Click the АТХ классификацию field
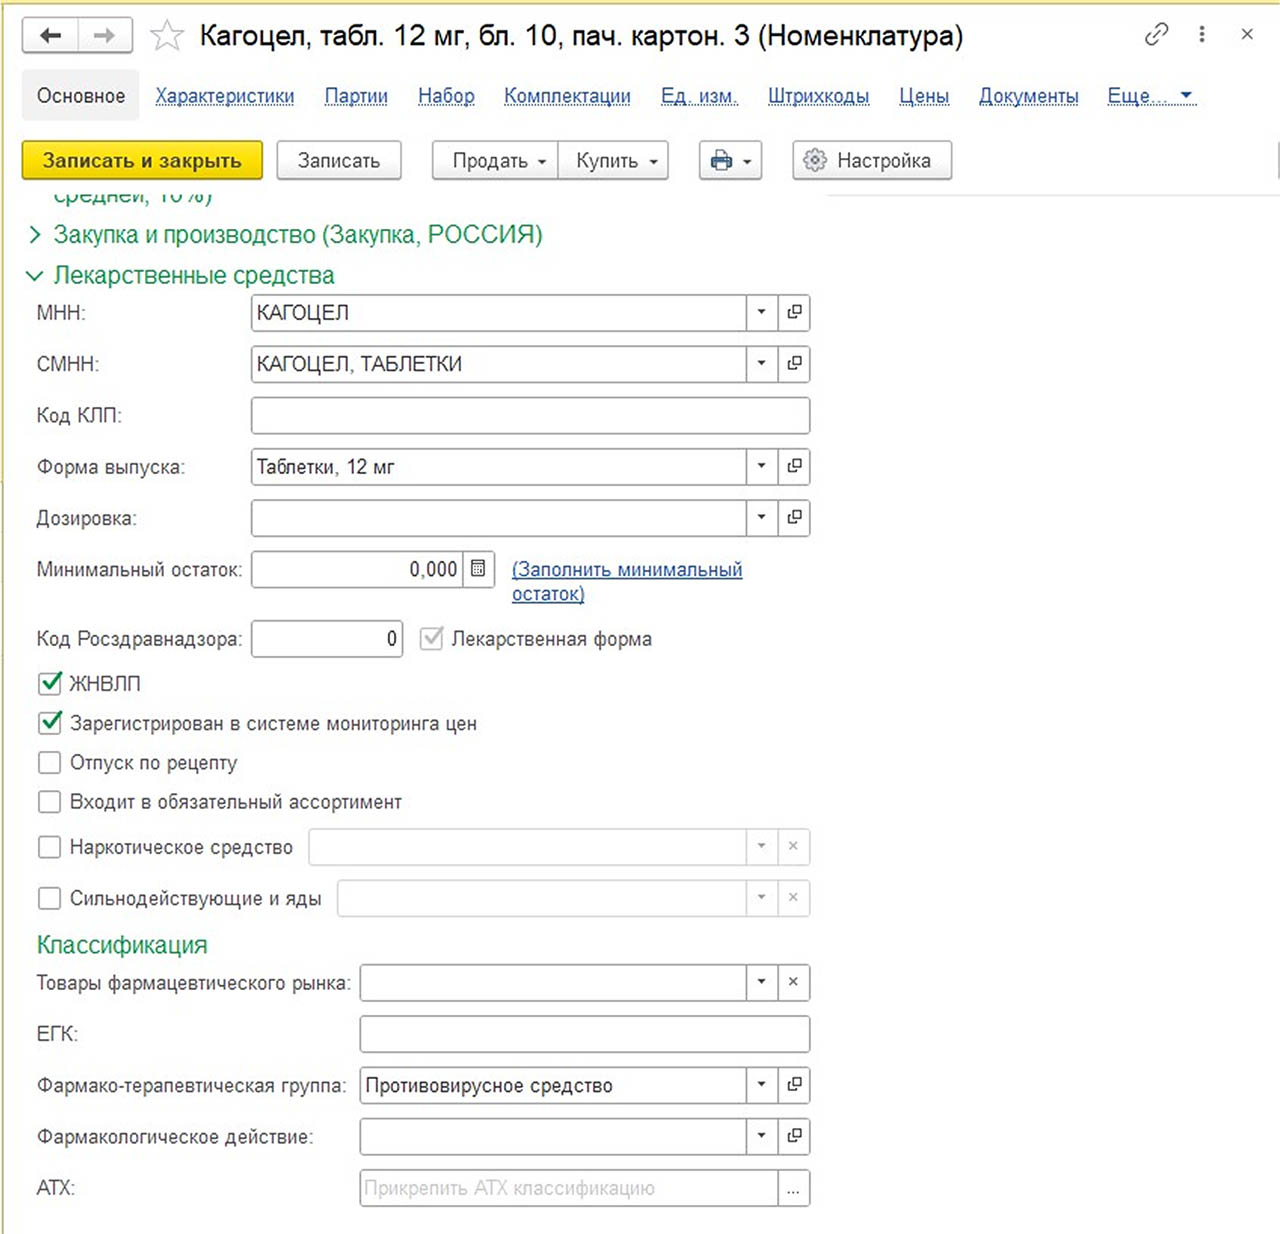Screen dimensions: 1280x1234 568,1188
